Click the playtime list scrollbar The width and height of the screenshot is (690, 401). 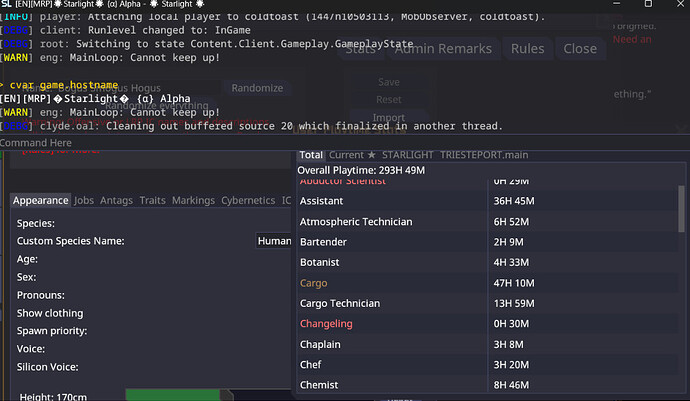coord(681,209)
